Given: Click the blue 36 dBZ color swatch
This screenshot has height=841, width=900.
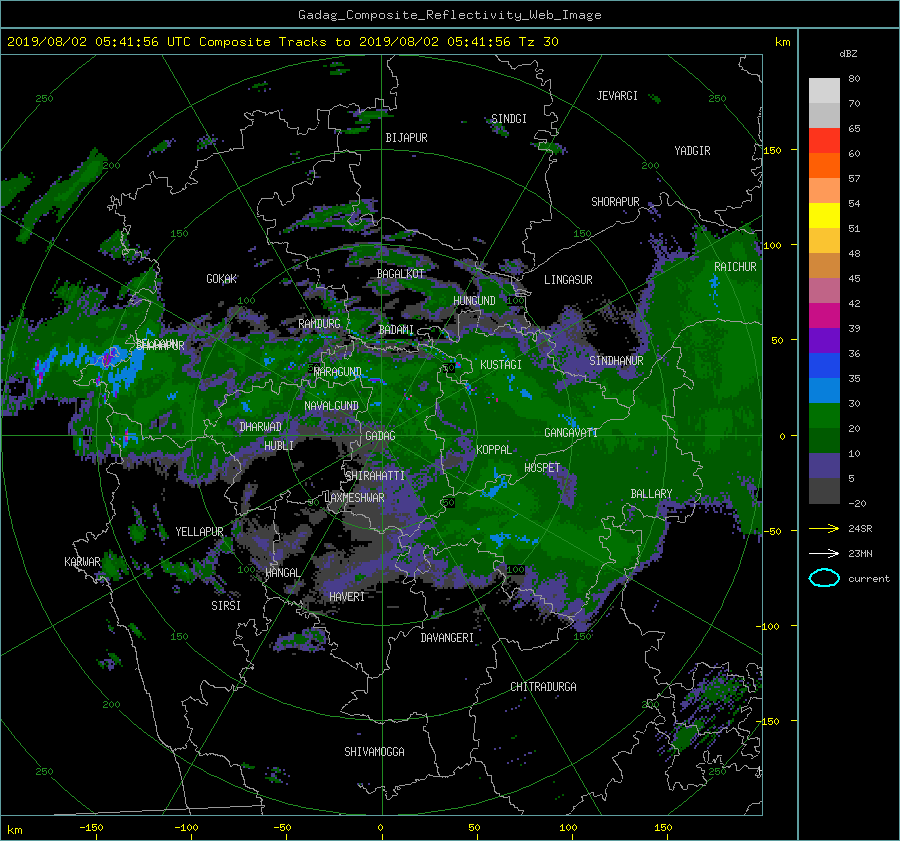Looking at the screenshot, I should pos(824,366).
